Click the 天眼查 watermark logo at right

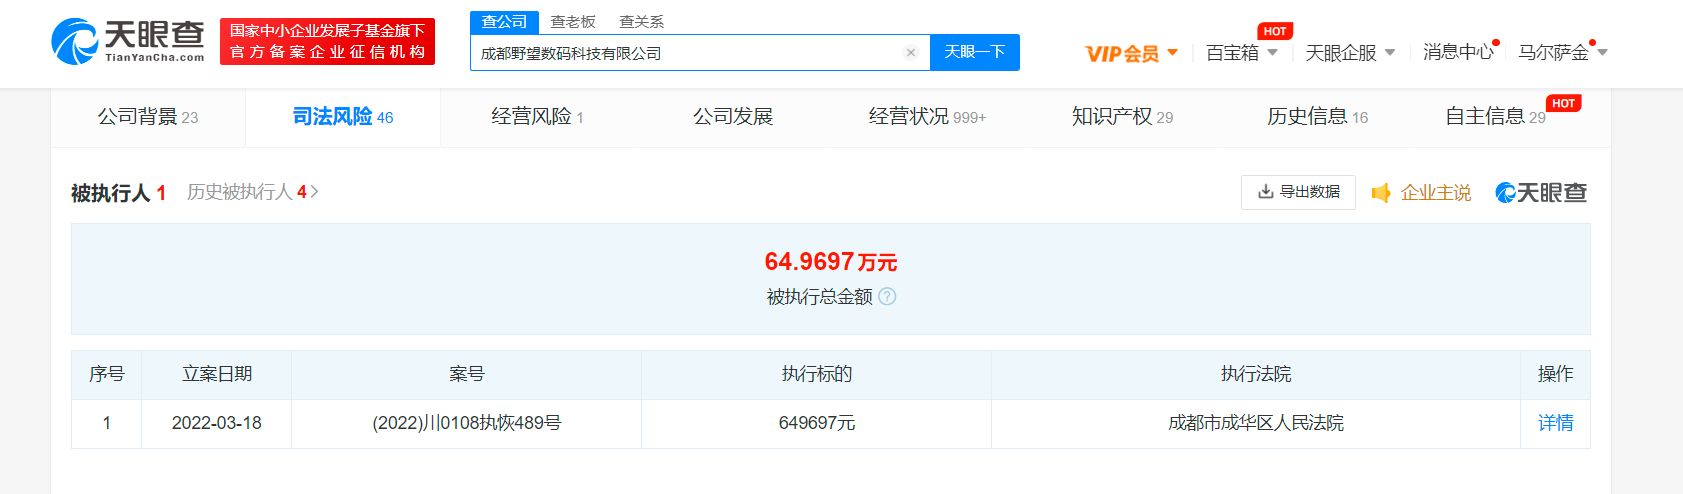(1541, 193)
